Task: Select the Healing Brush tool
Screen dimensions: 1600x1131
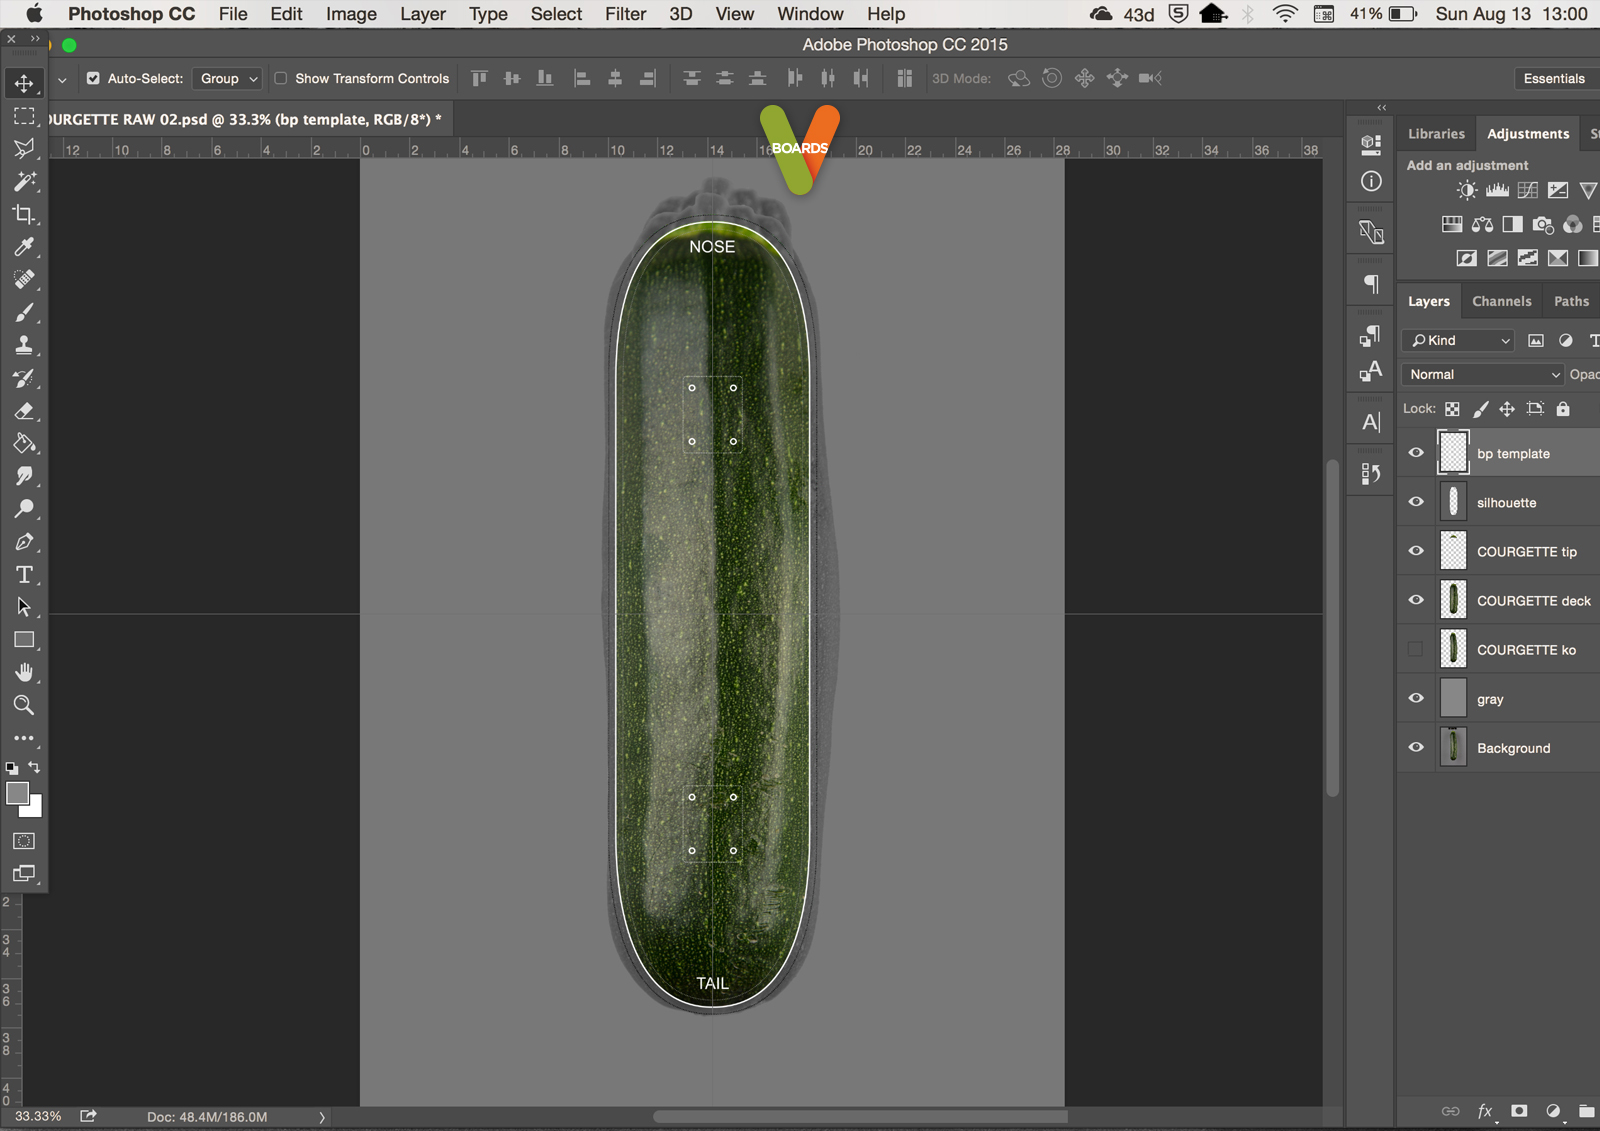Action: point(24,280)
